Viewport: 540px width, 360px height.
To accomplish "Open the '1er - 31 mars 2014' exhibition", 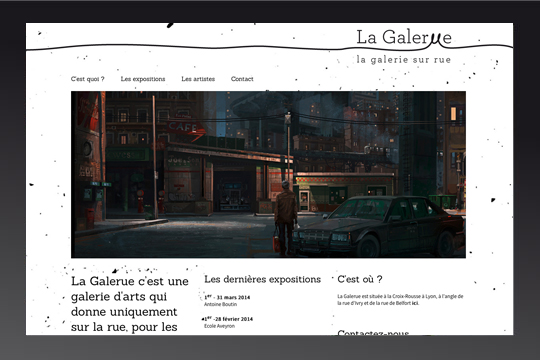I will click(227, 297).
